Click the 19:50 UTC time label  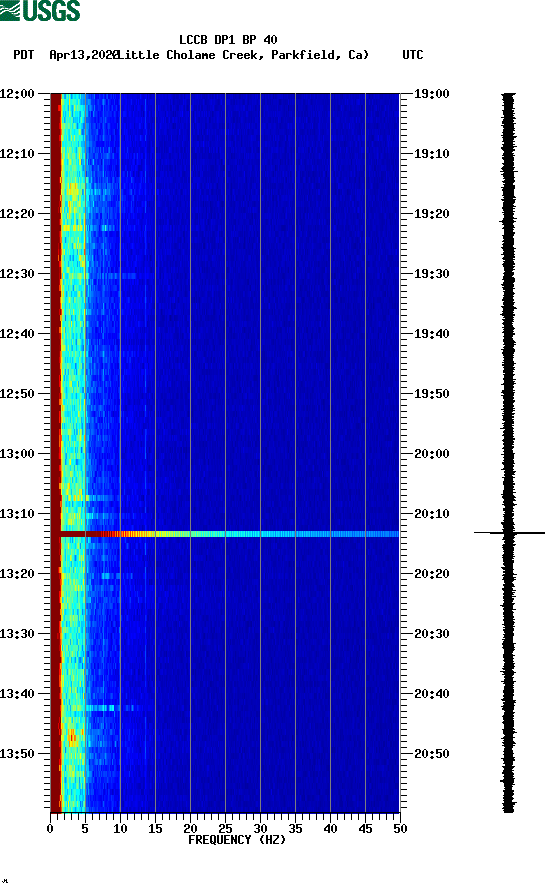[431, 394]
